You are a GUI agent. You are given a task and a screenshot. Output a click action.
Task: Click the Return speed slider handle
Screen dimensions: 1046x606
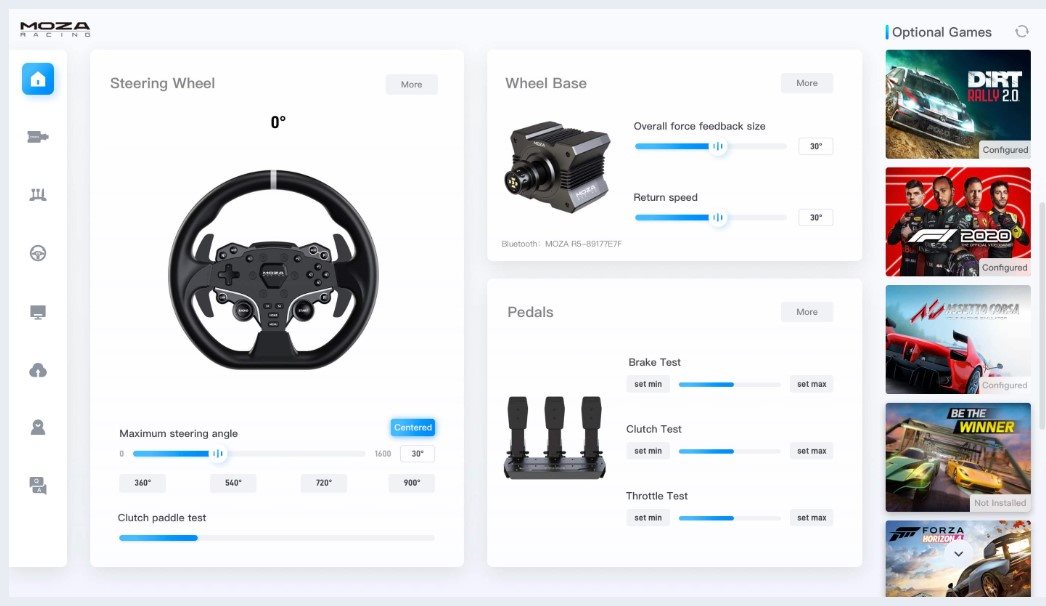(x=718, y=218)
